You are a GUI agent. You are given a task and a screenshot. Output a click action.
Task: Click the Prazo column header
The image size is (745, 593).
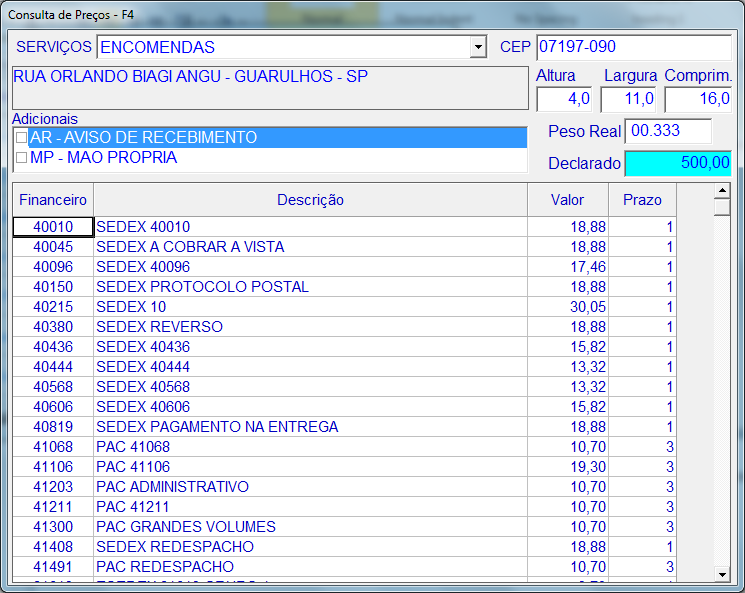(x=642, y=200)
